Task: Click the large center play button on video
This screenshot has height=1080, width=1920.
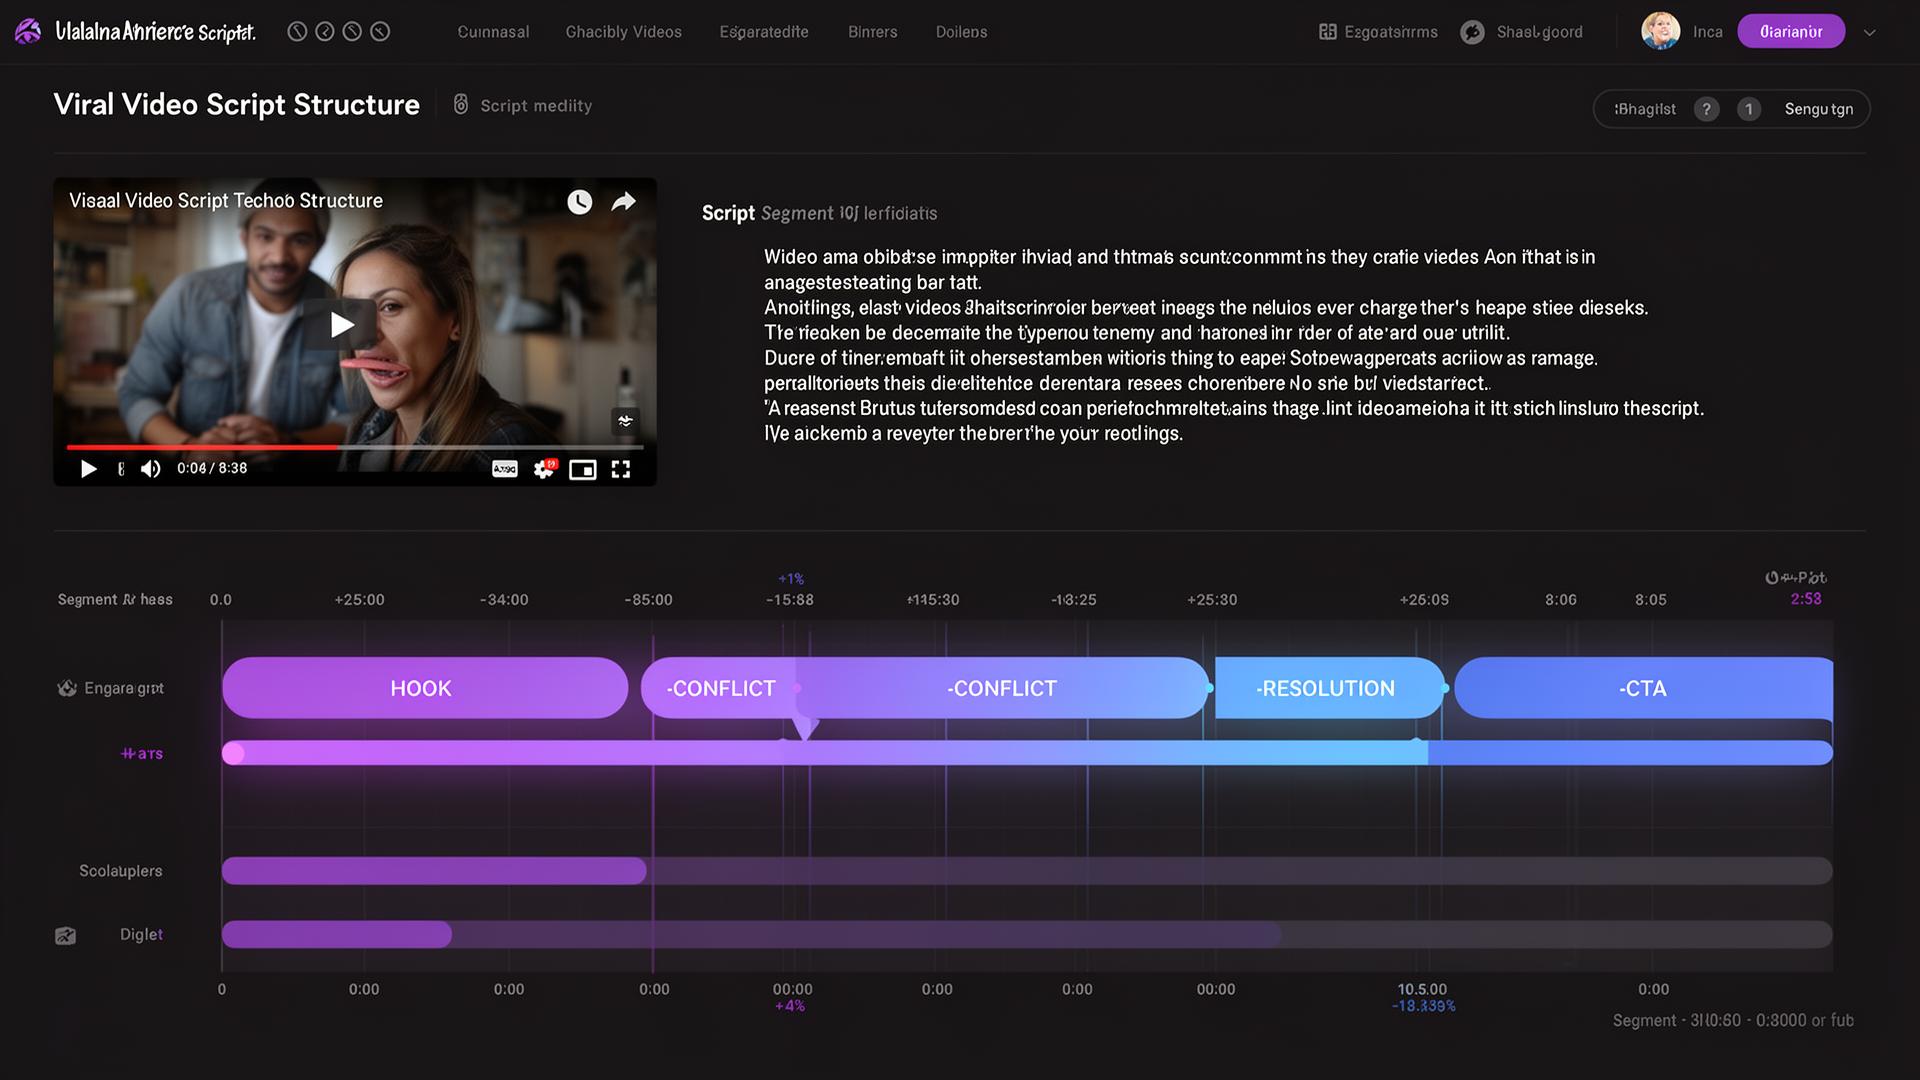Action: point(342,324)
